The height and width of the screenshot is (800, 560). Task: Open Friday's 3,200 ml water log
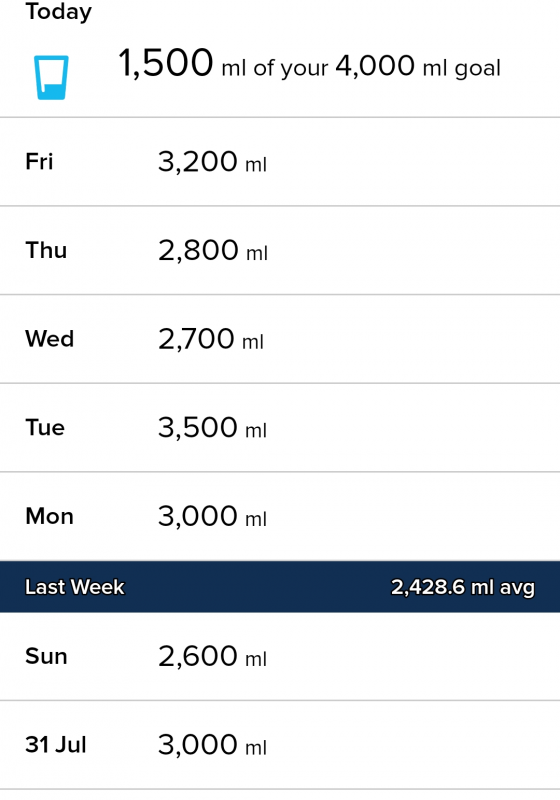[x=280, y=162]
